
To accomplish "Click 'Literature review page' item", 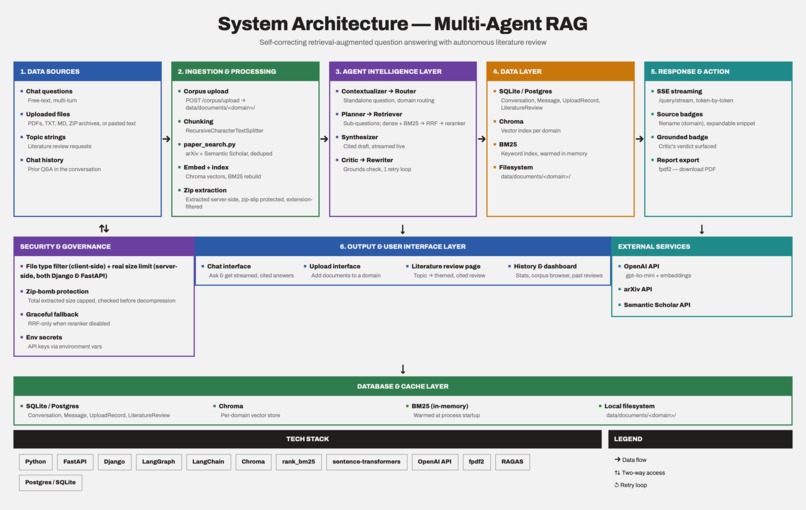I will click(x=446, y=266).
